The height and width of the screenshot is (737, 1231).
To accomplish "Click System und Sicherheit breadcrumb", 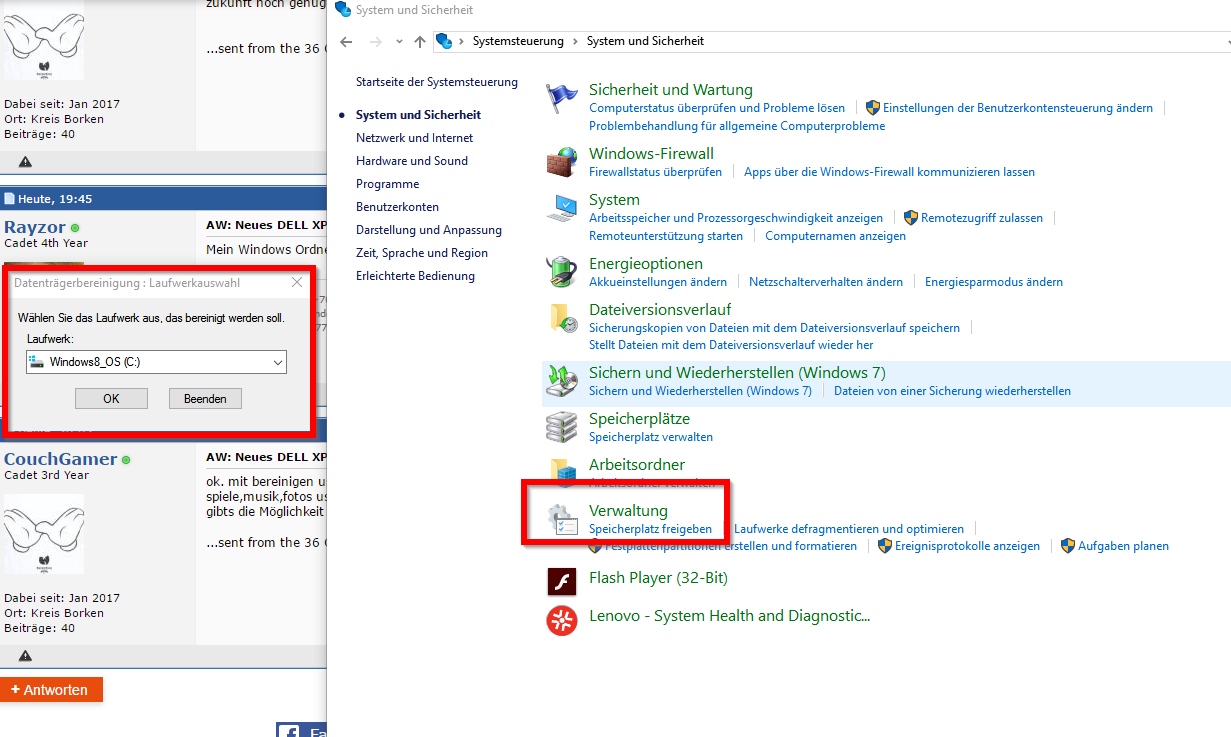I will [645, 41].
